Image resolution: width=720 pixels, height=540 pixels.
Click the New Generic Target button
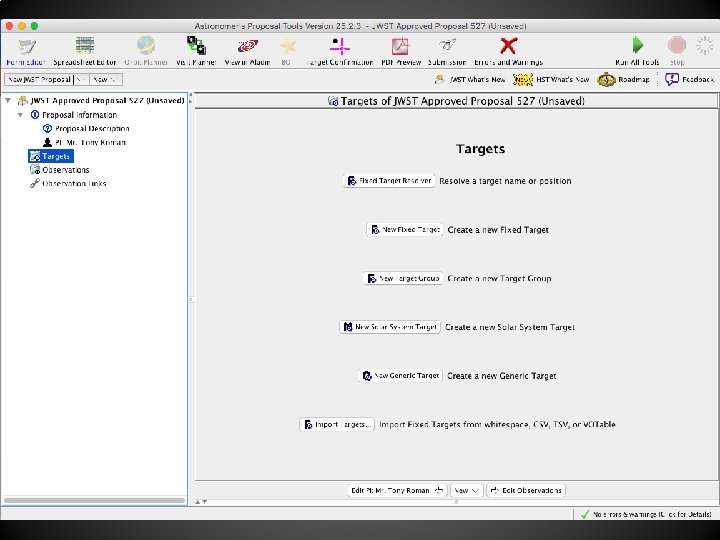[400, 376]
